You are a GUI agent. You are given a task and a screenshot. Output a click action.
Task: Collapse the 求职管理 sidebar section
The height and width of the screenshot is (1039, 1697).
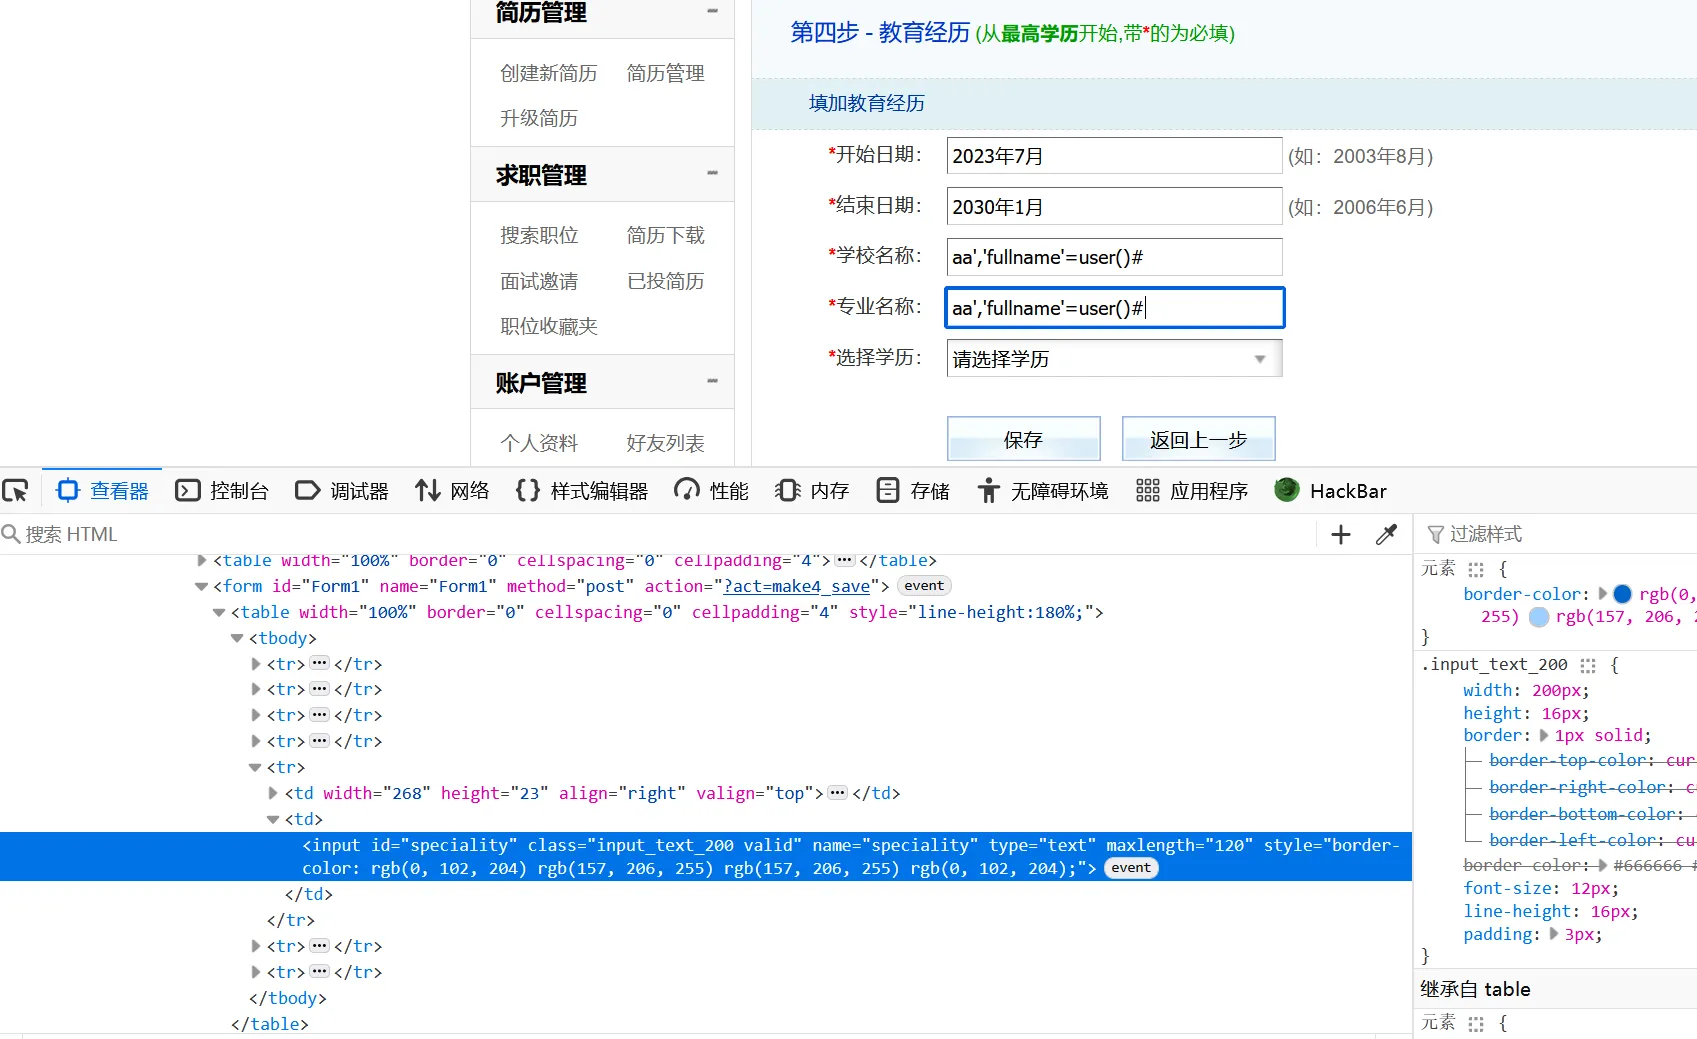(712, 173)
